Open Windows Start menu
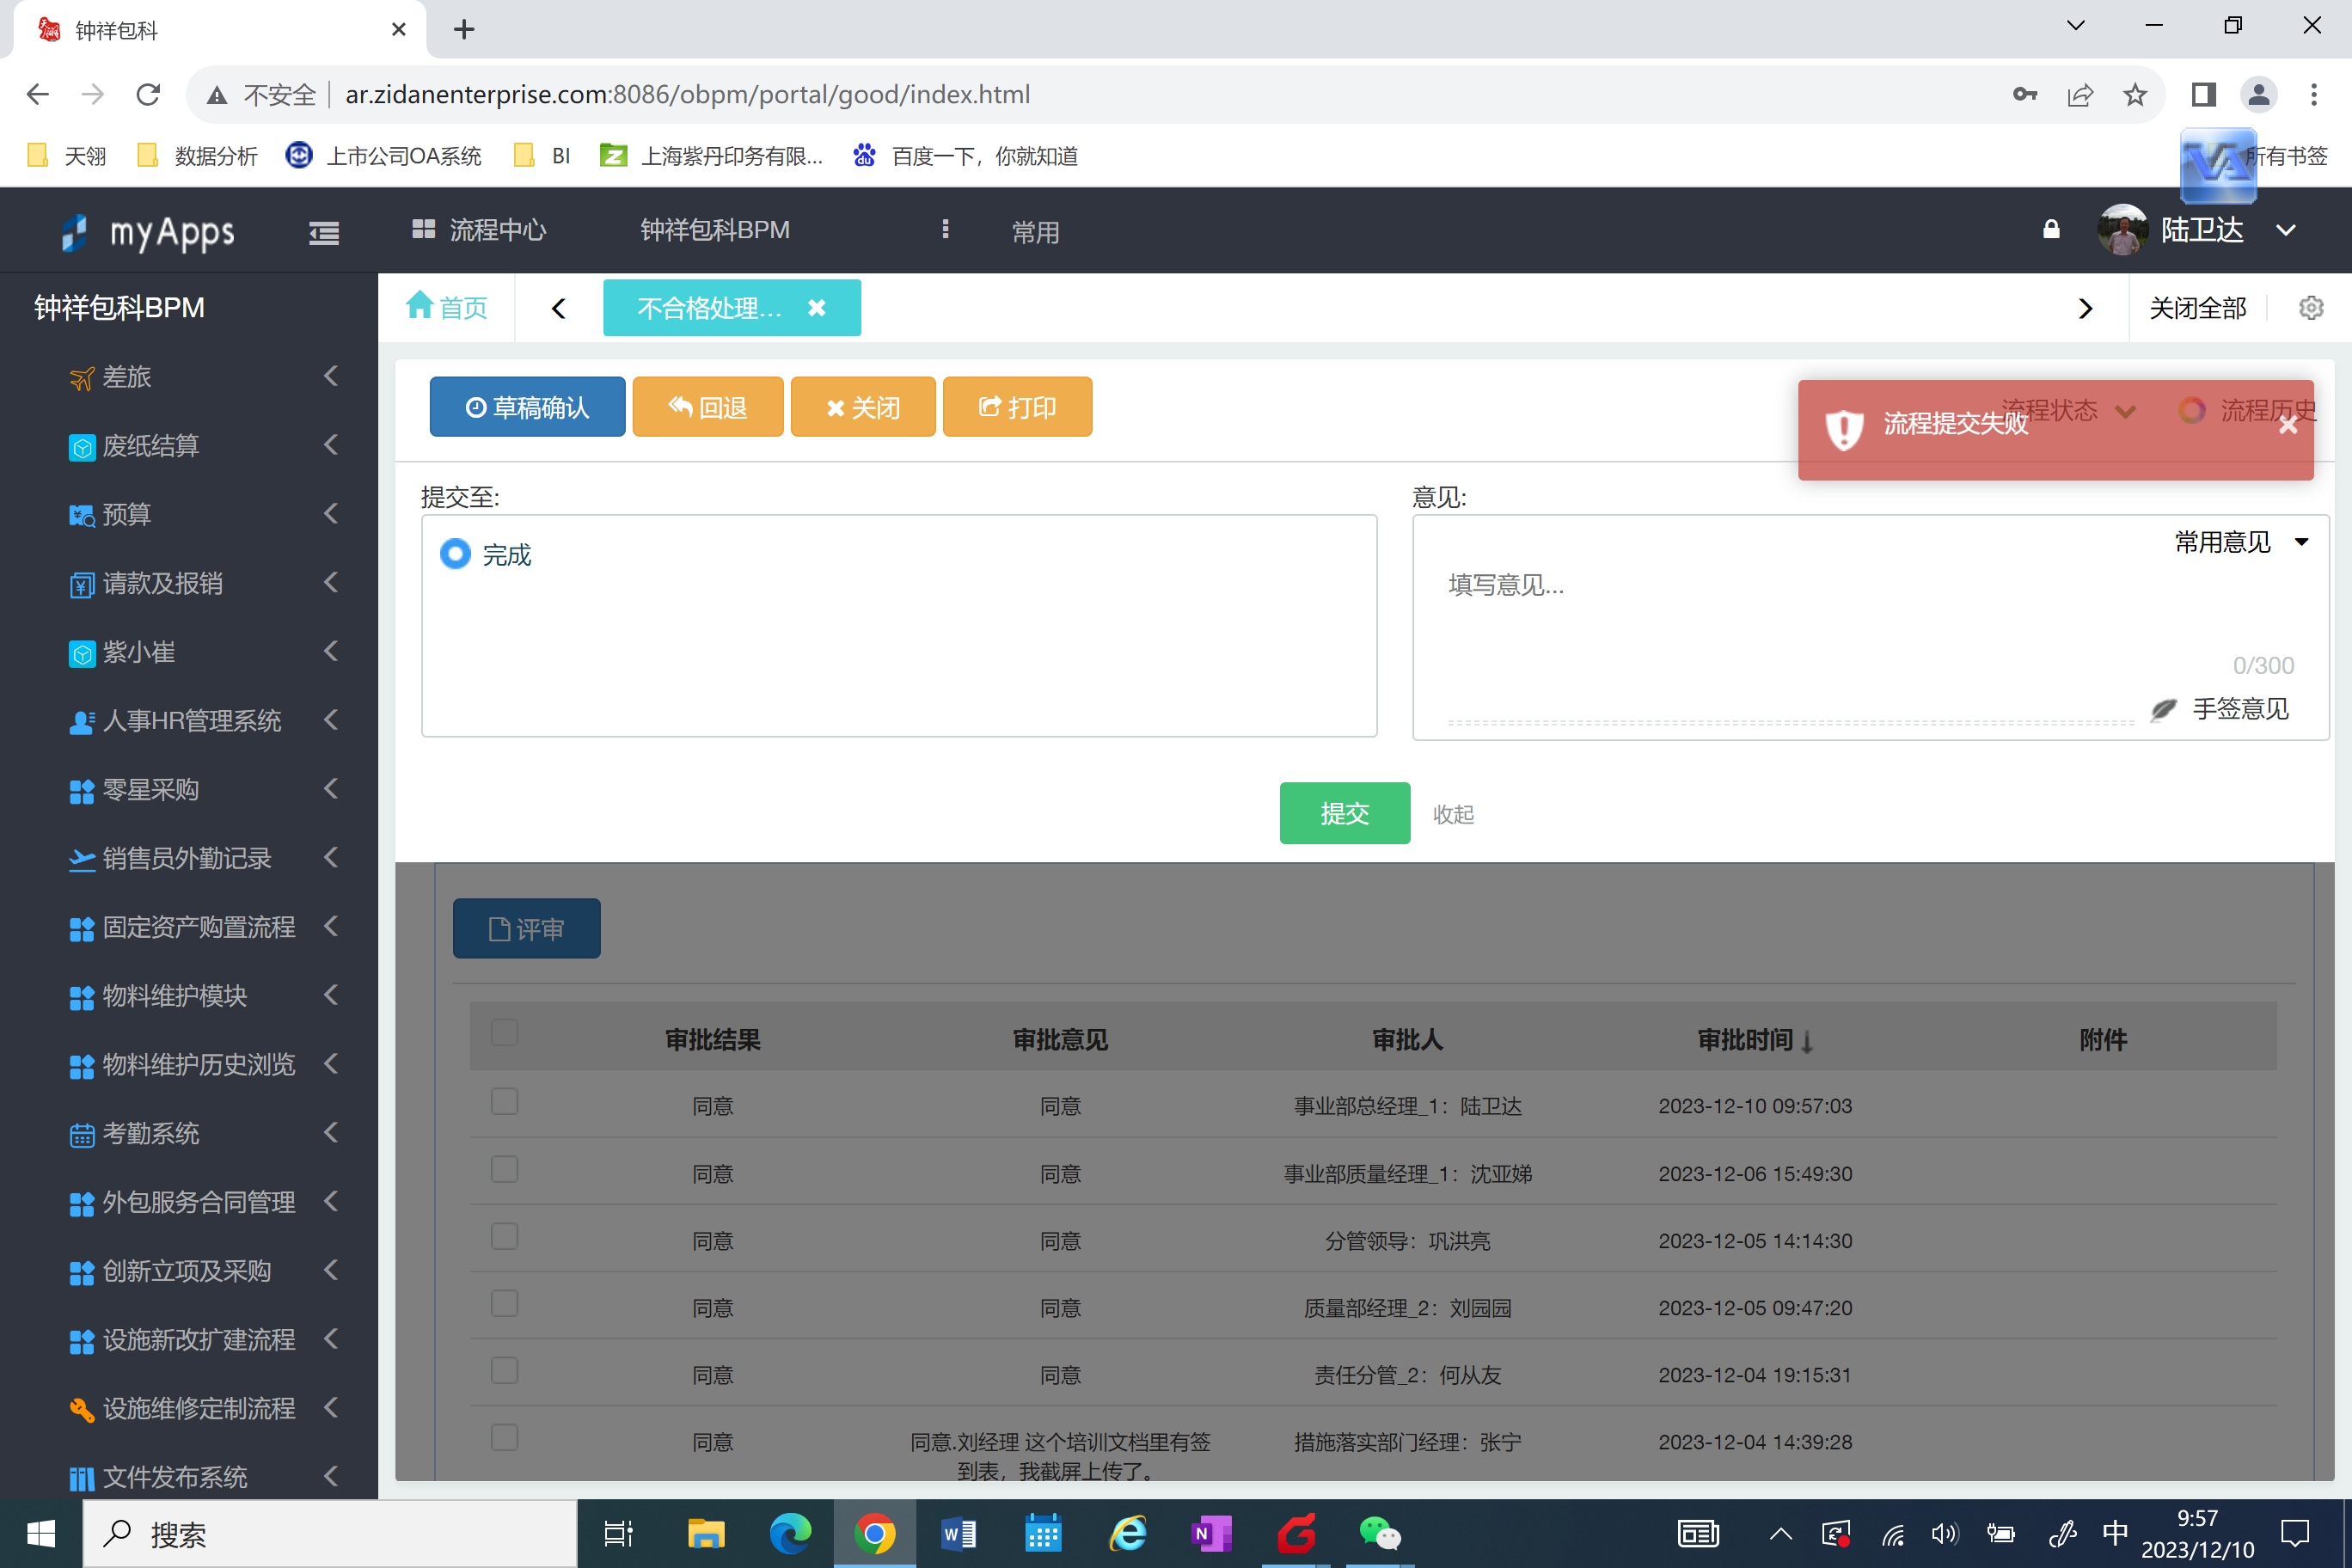The width and height of the screenshot is (2352, 1568). 41,1534
